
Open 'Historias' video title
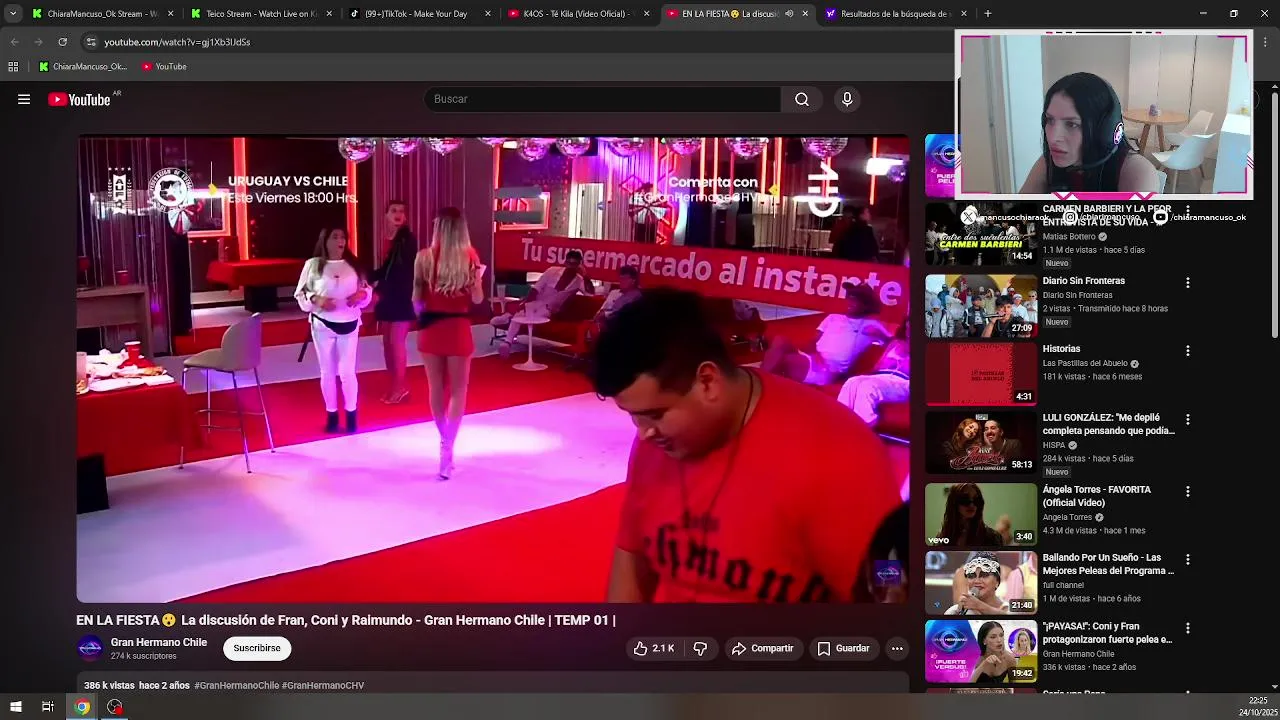[x=1061, y=349]
